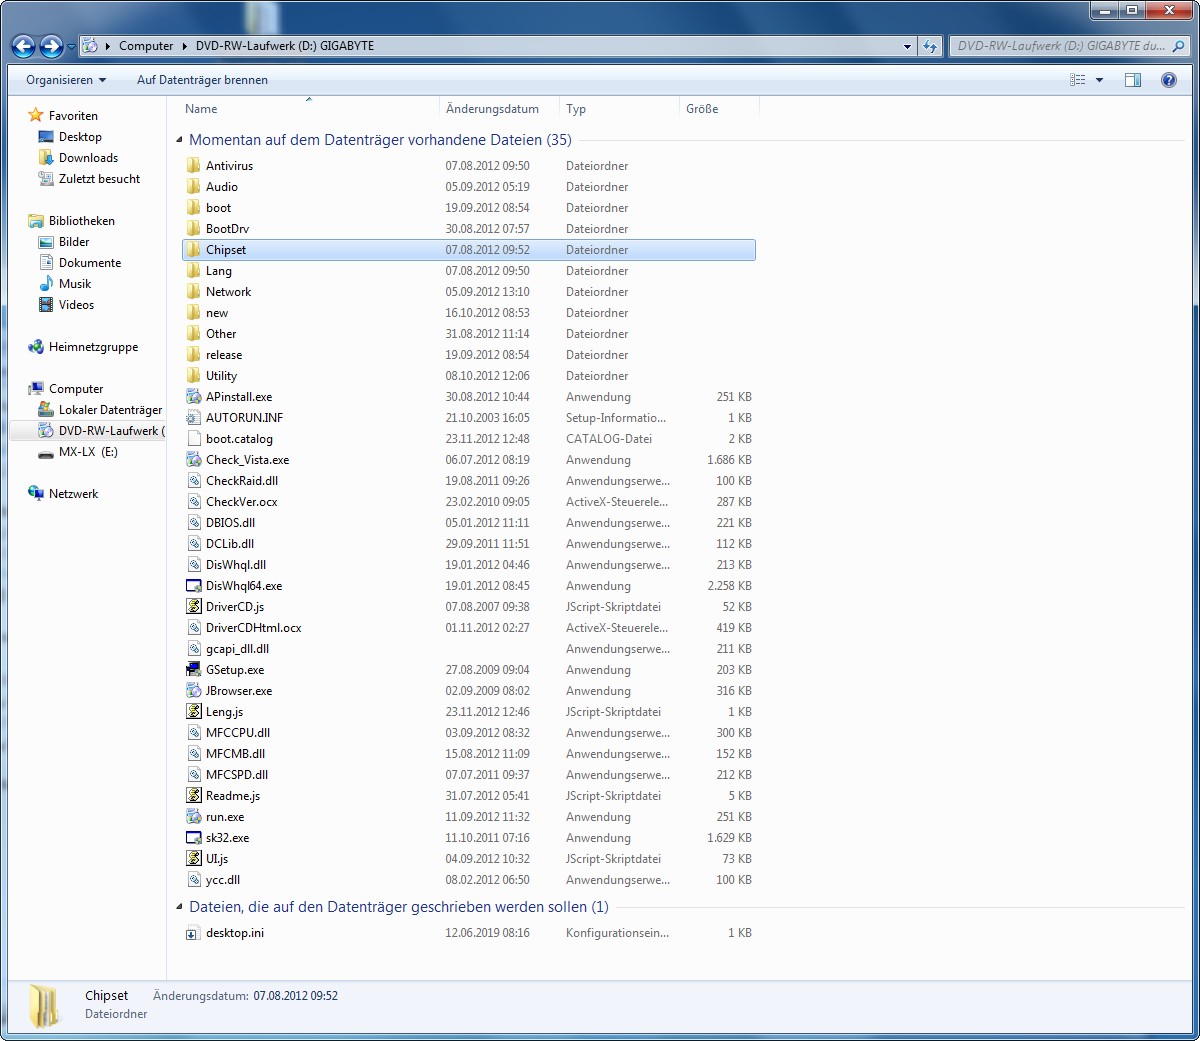The image size is (1200, 1041).
Task: Select the boot.catalog file
Action: tap(239, 439)
